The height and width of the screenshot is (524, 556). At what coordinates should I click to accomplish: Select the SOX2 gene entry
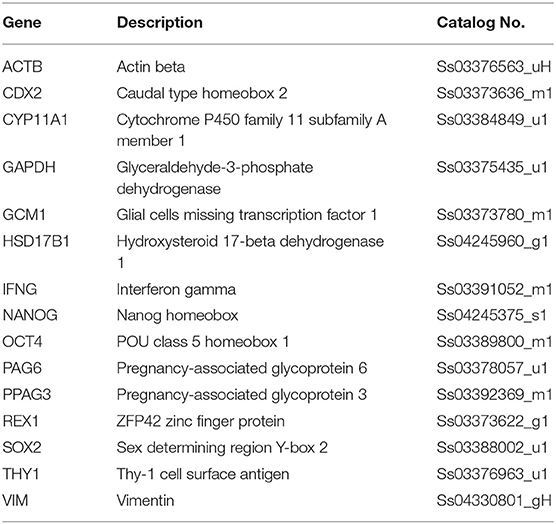click(x=22, y=447)
